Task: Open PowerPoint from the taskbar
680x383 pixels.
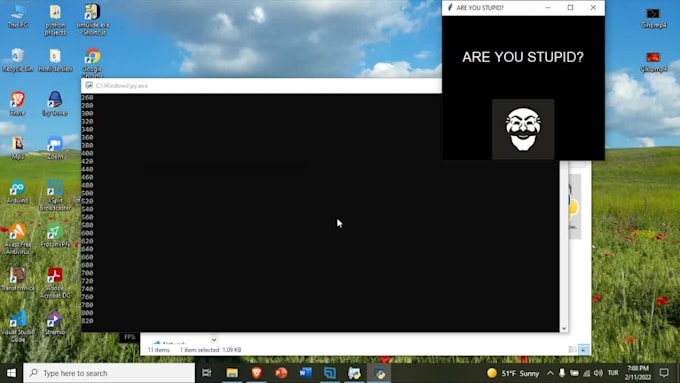Action: pos(281,373)
